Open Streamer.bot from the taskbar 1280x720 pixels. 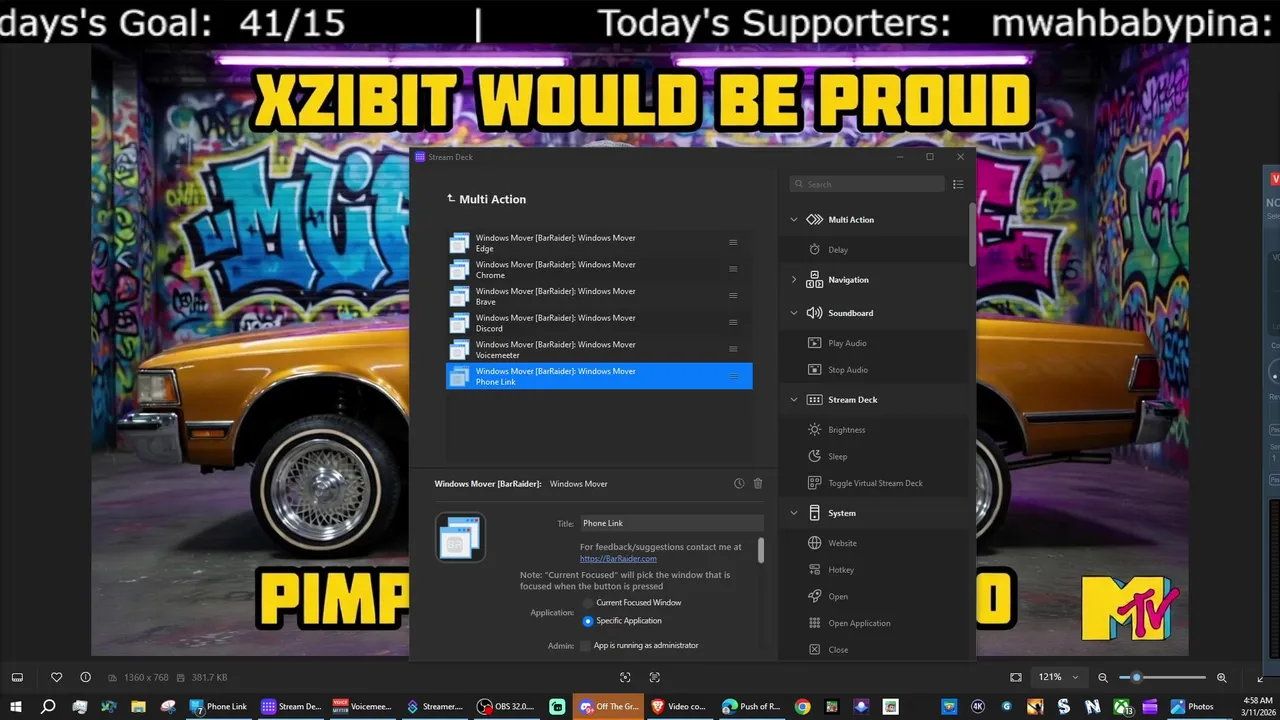[435, 706]
